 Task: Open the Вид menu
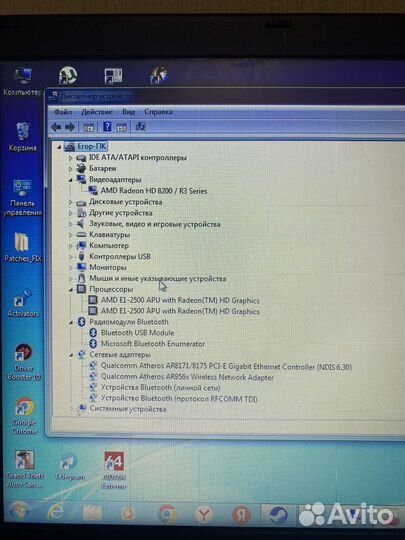click(x=128, y=112)
